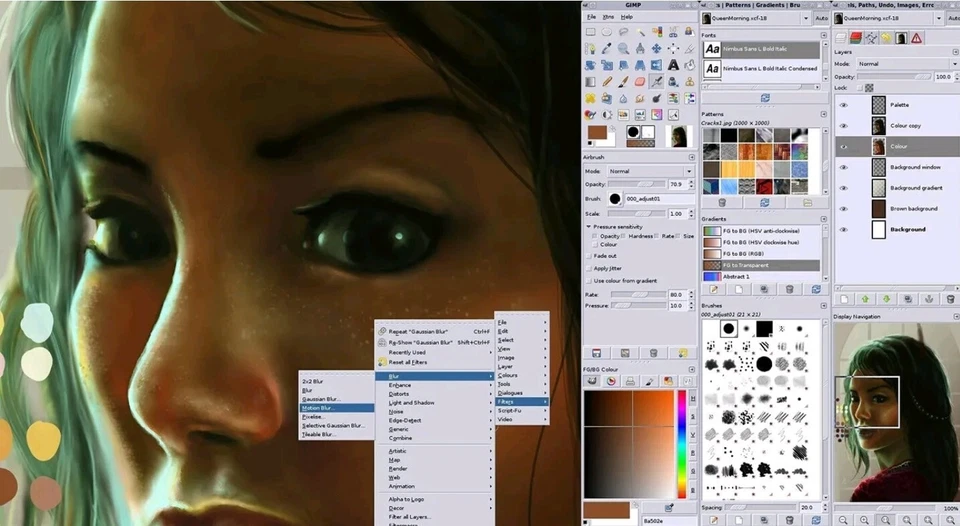Check Use colour from gradient

[589, 280]
